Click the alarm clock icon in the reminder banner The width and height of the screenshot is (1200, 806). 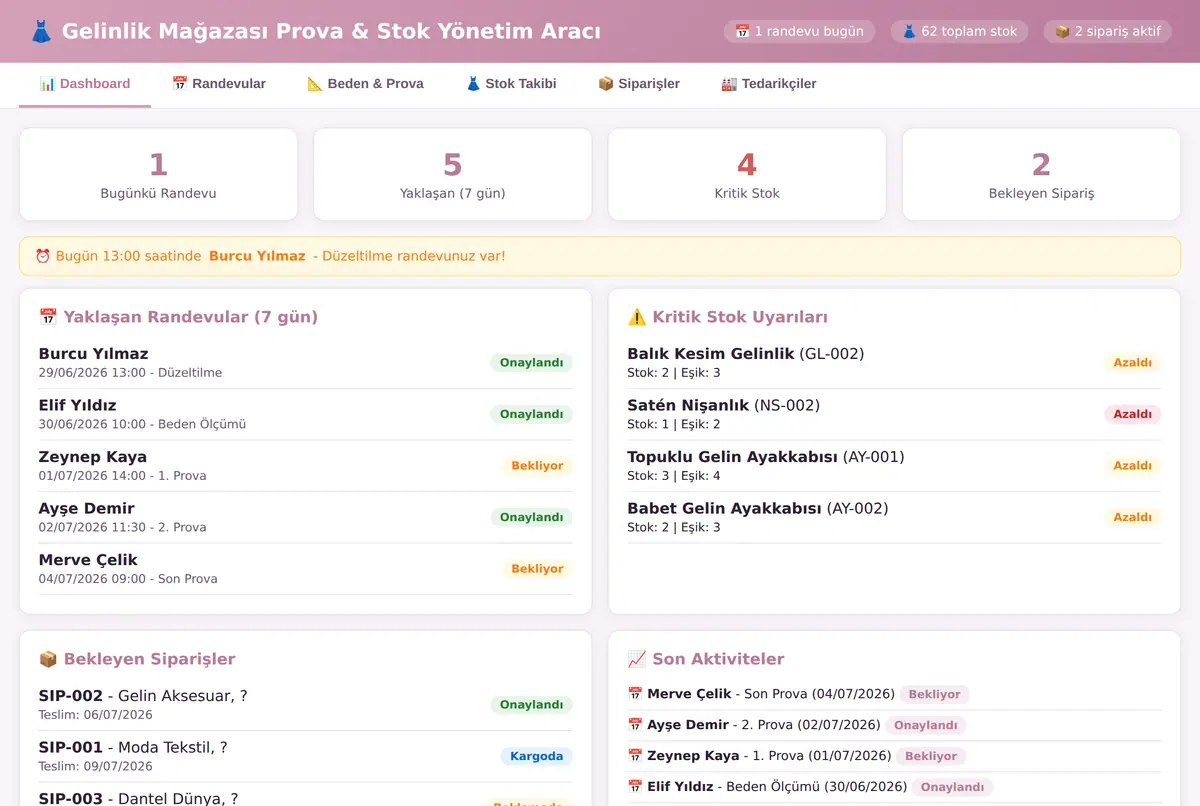(43, 256)
